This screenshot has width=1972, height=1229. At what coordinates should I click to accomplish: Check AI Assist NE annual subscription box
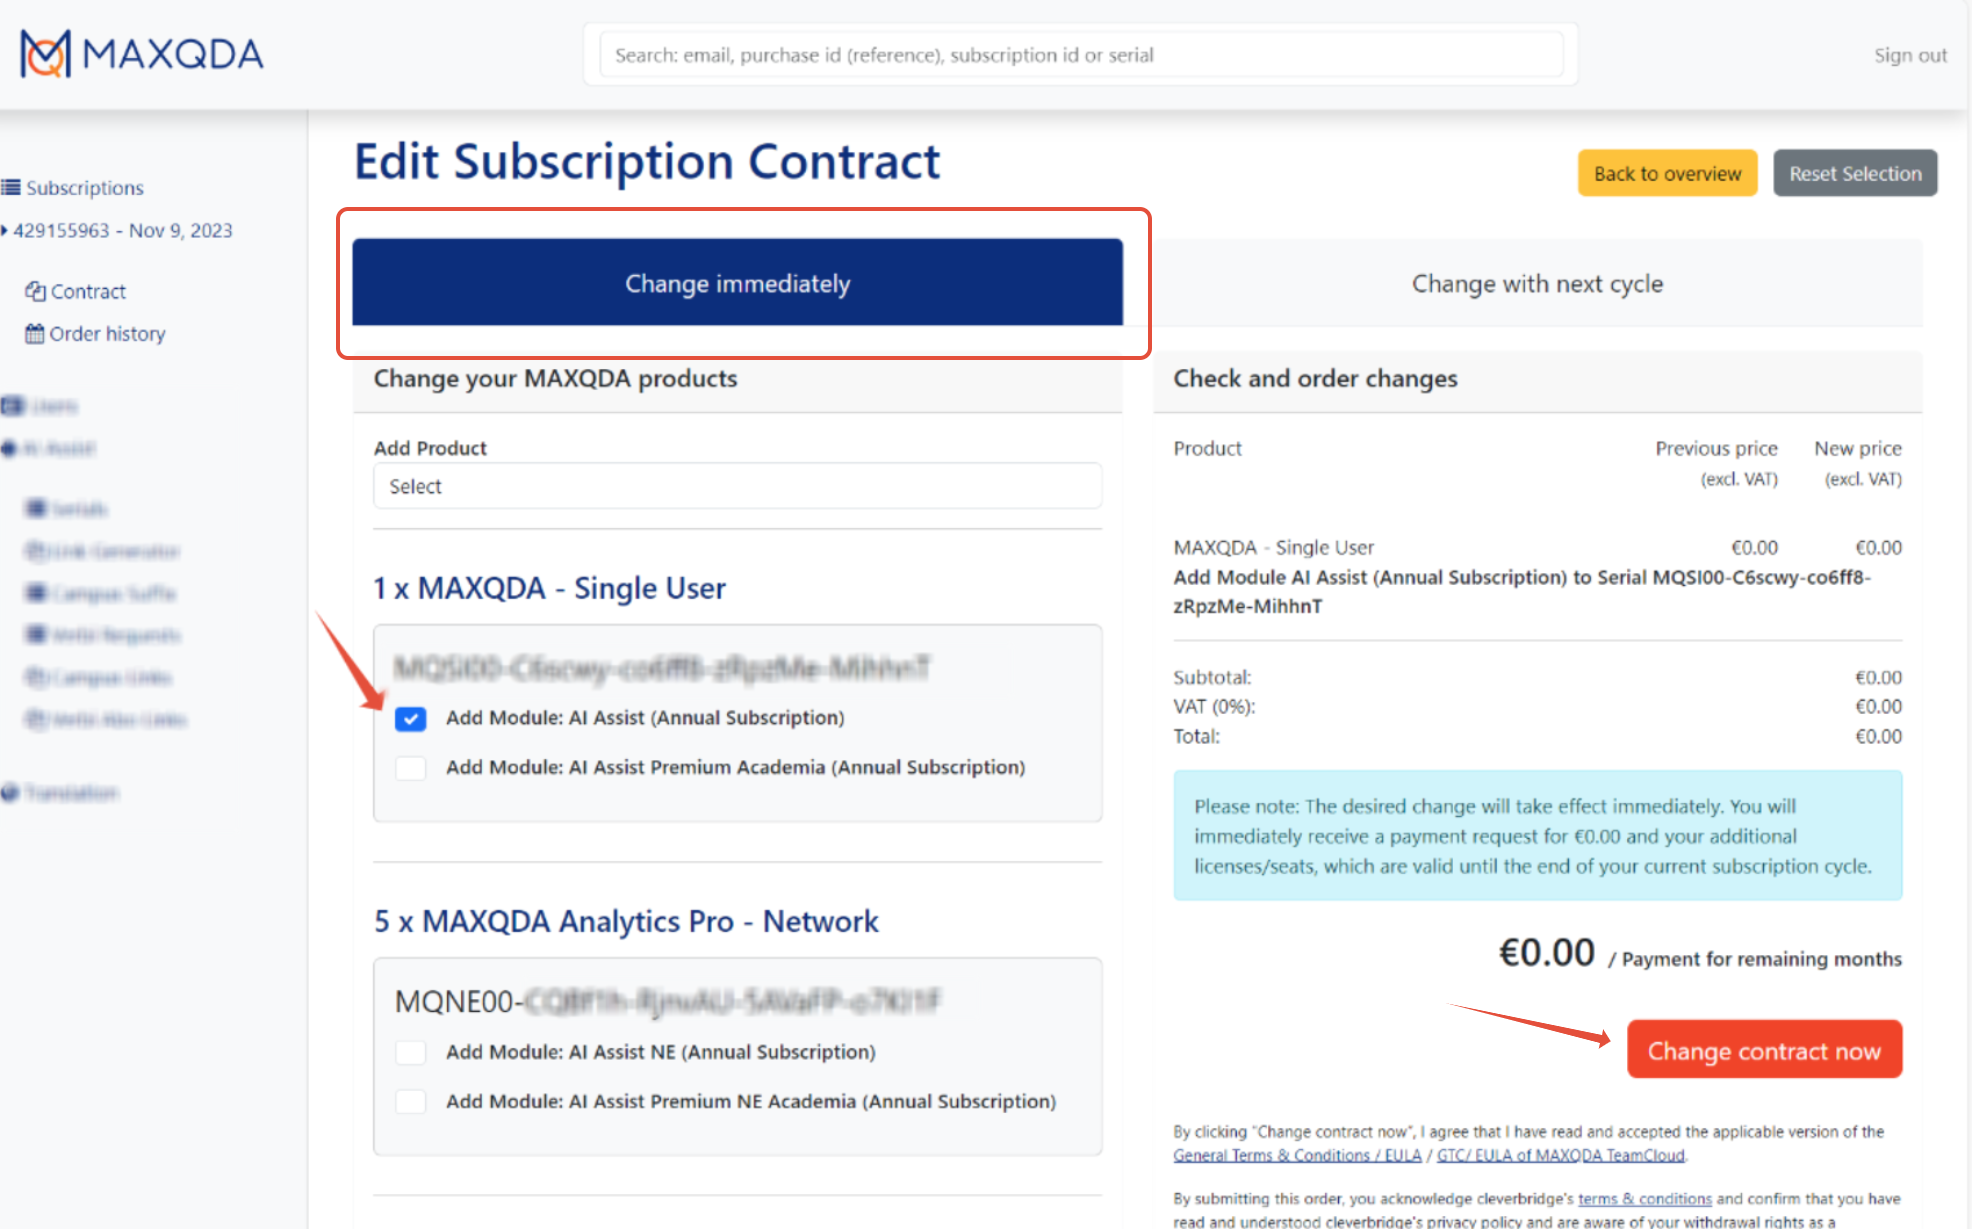(x=410, y=1052)
